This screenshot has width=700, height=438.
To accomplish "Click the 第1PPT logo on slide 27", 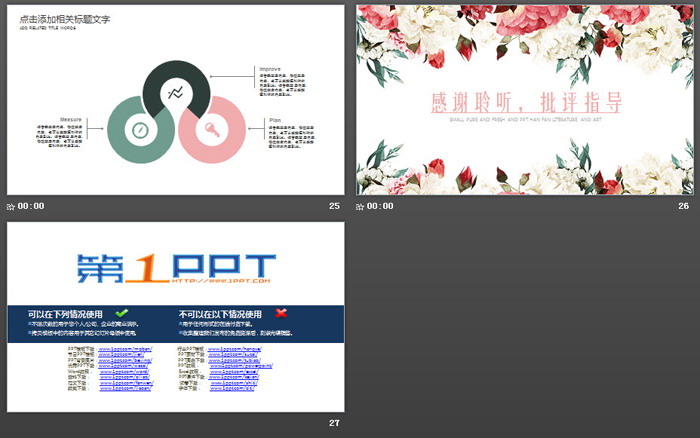I will [175, 267].
